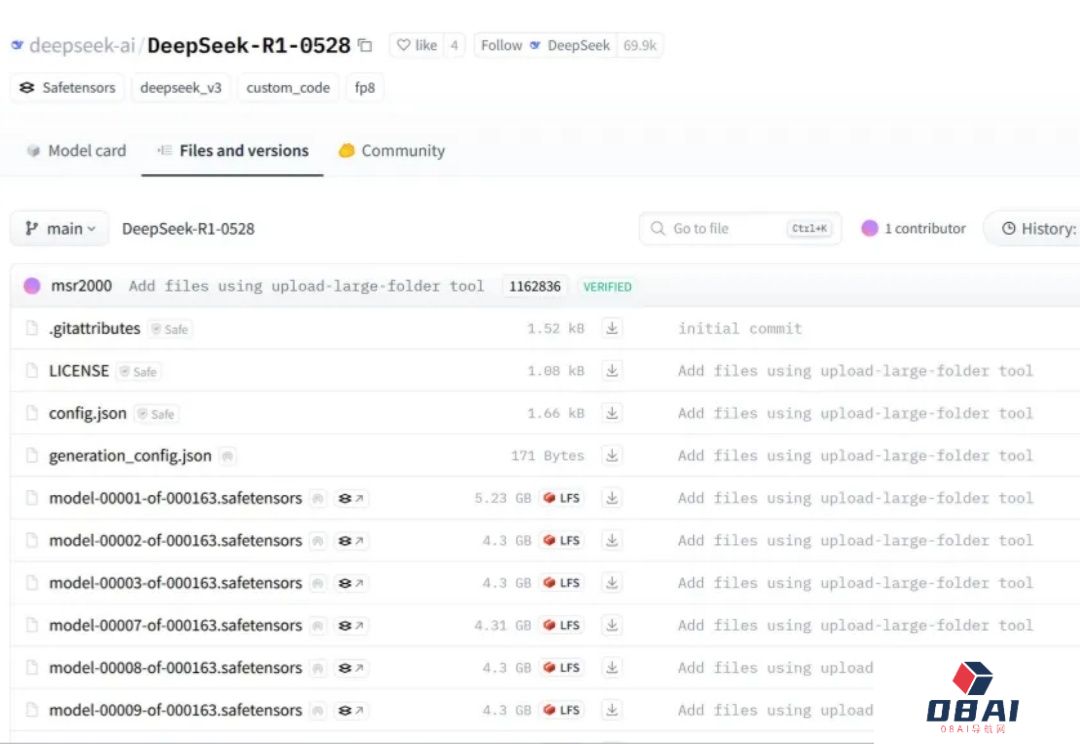Screen dimensions: 1080x744
Task: Open model-00007-of-000163.safetensors file
Action: click(176, 626)
